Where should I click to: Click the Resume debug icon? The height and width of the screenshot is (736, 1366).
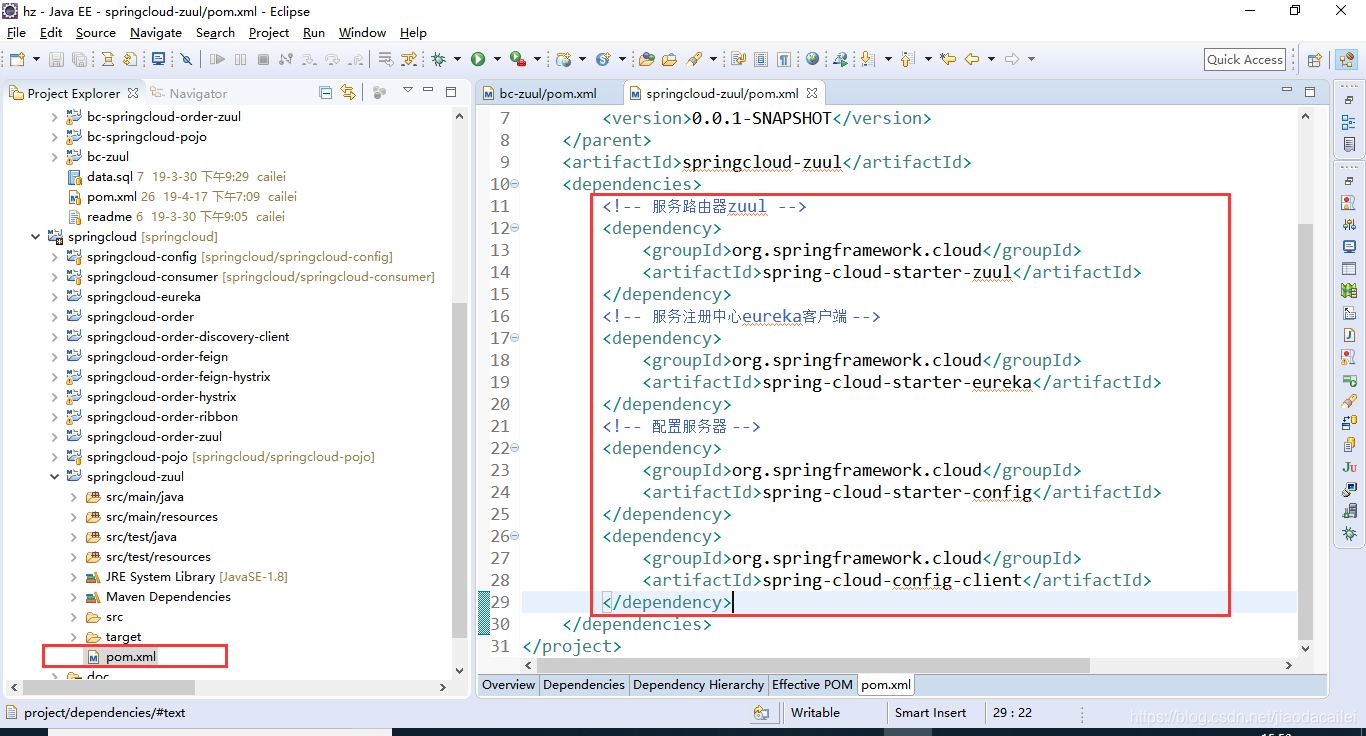217,60
